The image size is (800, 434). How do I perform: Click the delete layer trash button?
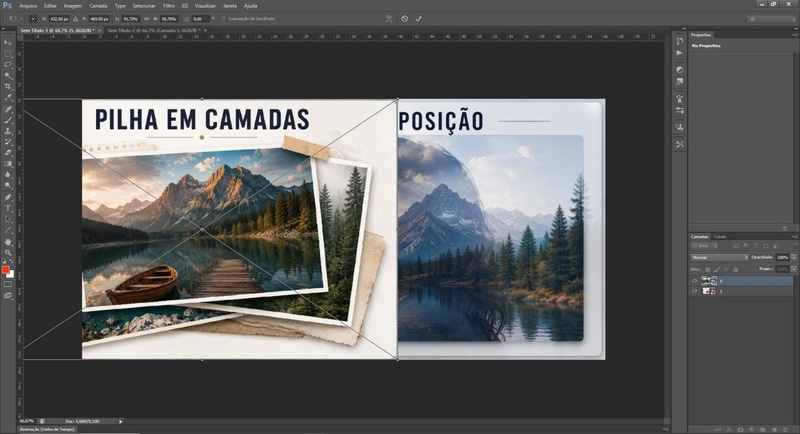pos(785,430)
